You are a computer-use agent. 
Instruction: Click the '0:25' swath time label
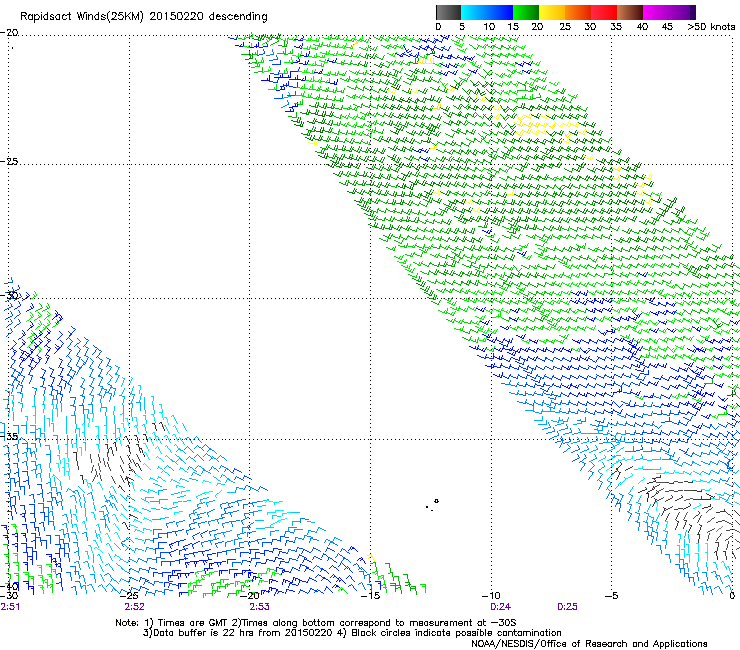tap(567, 607)
